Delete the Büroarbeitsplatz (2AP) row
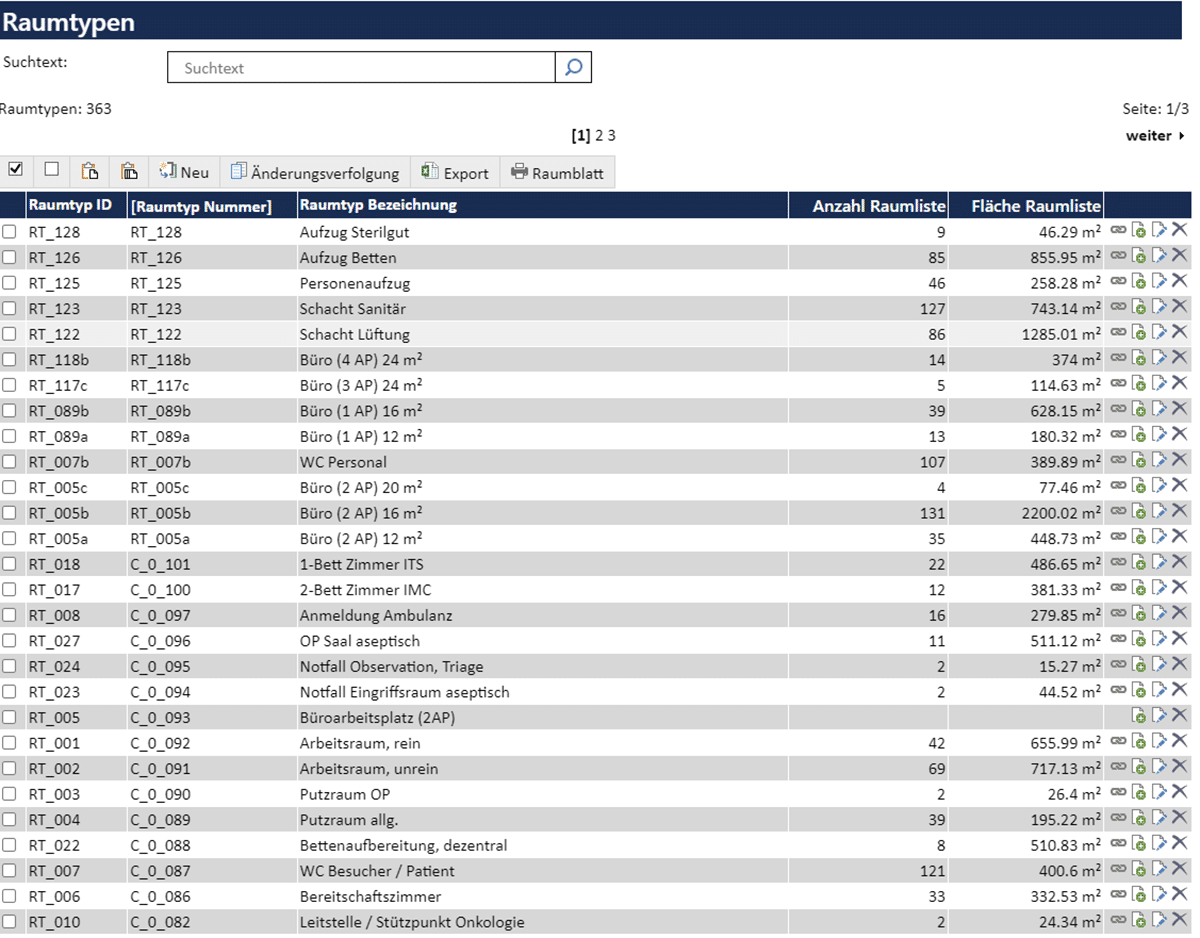 1180,716
